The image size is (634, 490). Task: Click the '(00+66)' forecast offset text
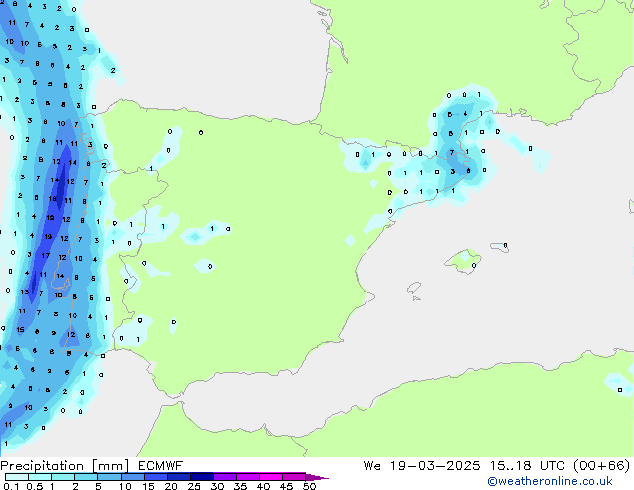pyautogui.click(x=602, y=466)
